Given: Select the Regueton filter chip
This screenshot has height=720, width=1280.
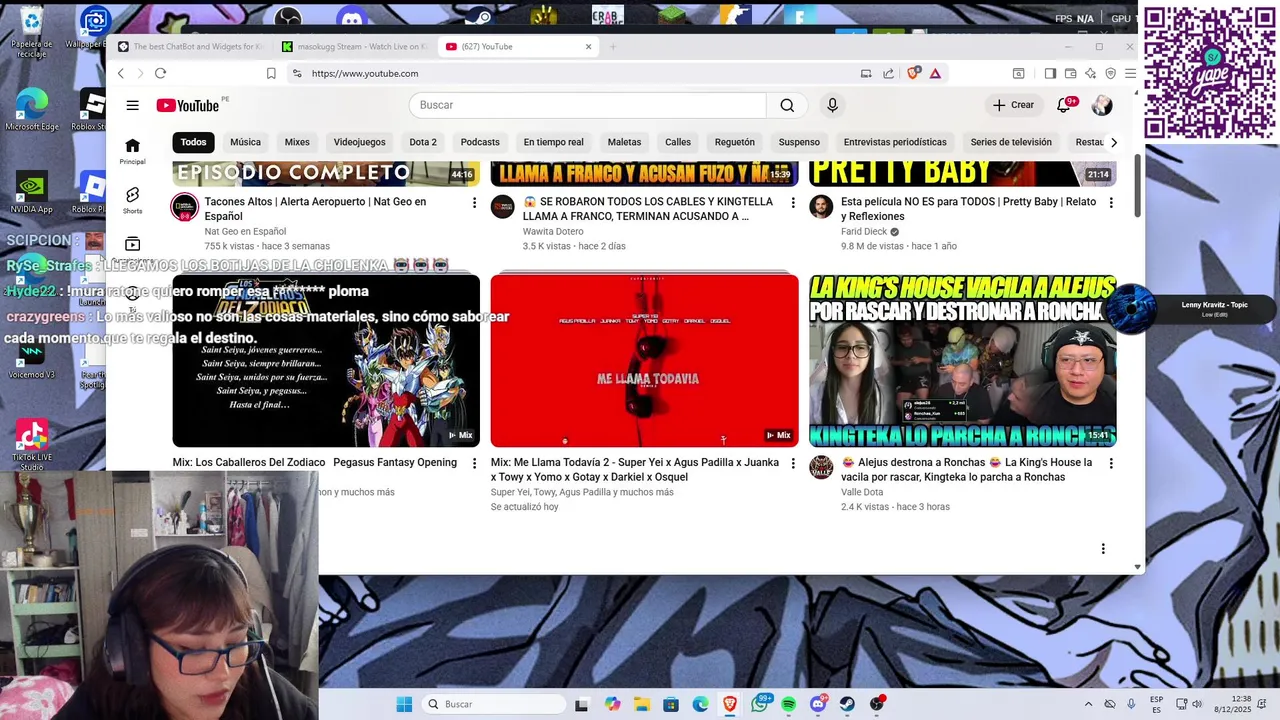Looking at the screenshot, I should point(734,142).
